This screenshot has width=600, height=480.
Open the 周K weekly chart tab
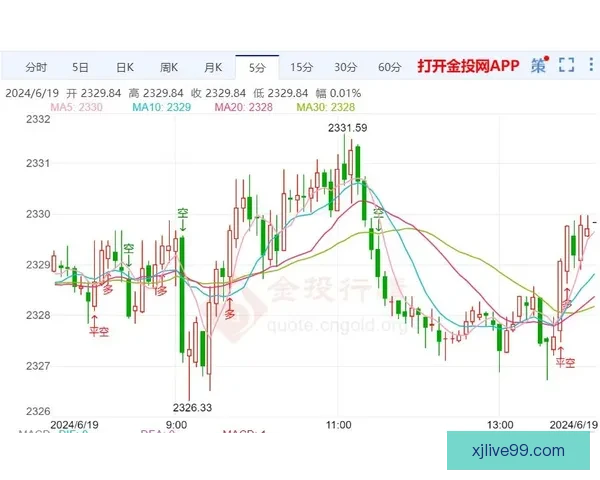click(168, 67)
